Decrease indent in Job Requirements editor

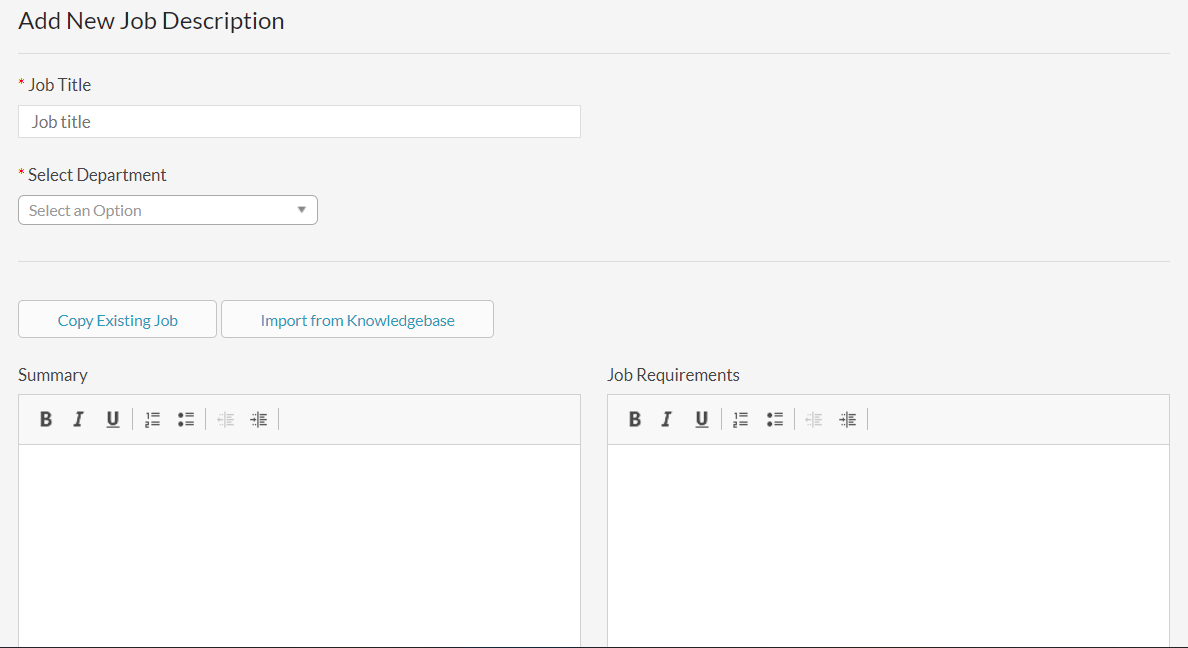(x=814, y=419)
